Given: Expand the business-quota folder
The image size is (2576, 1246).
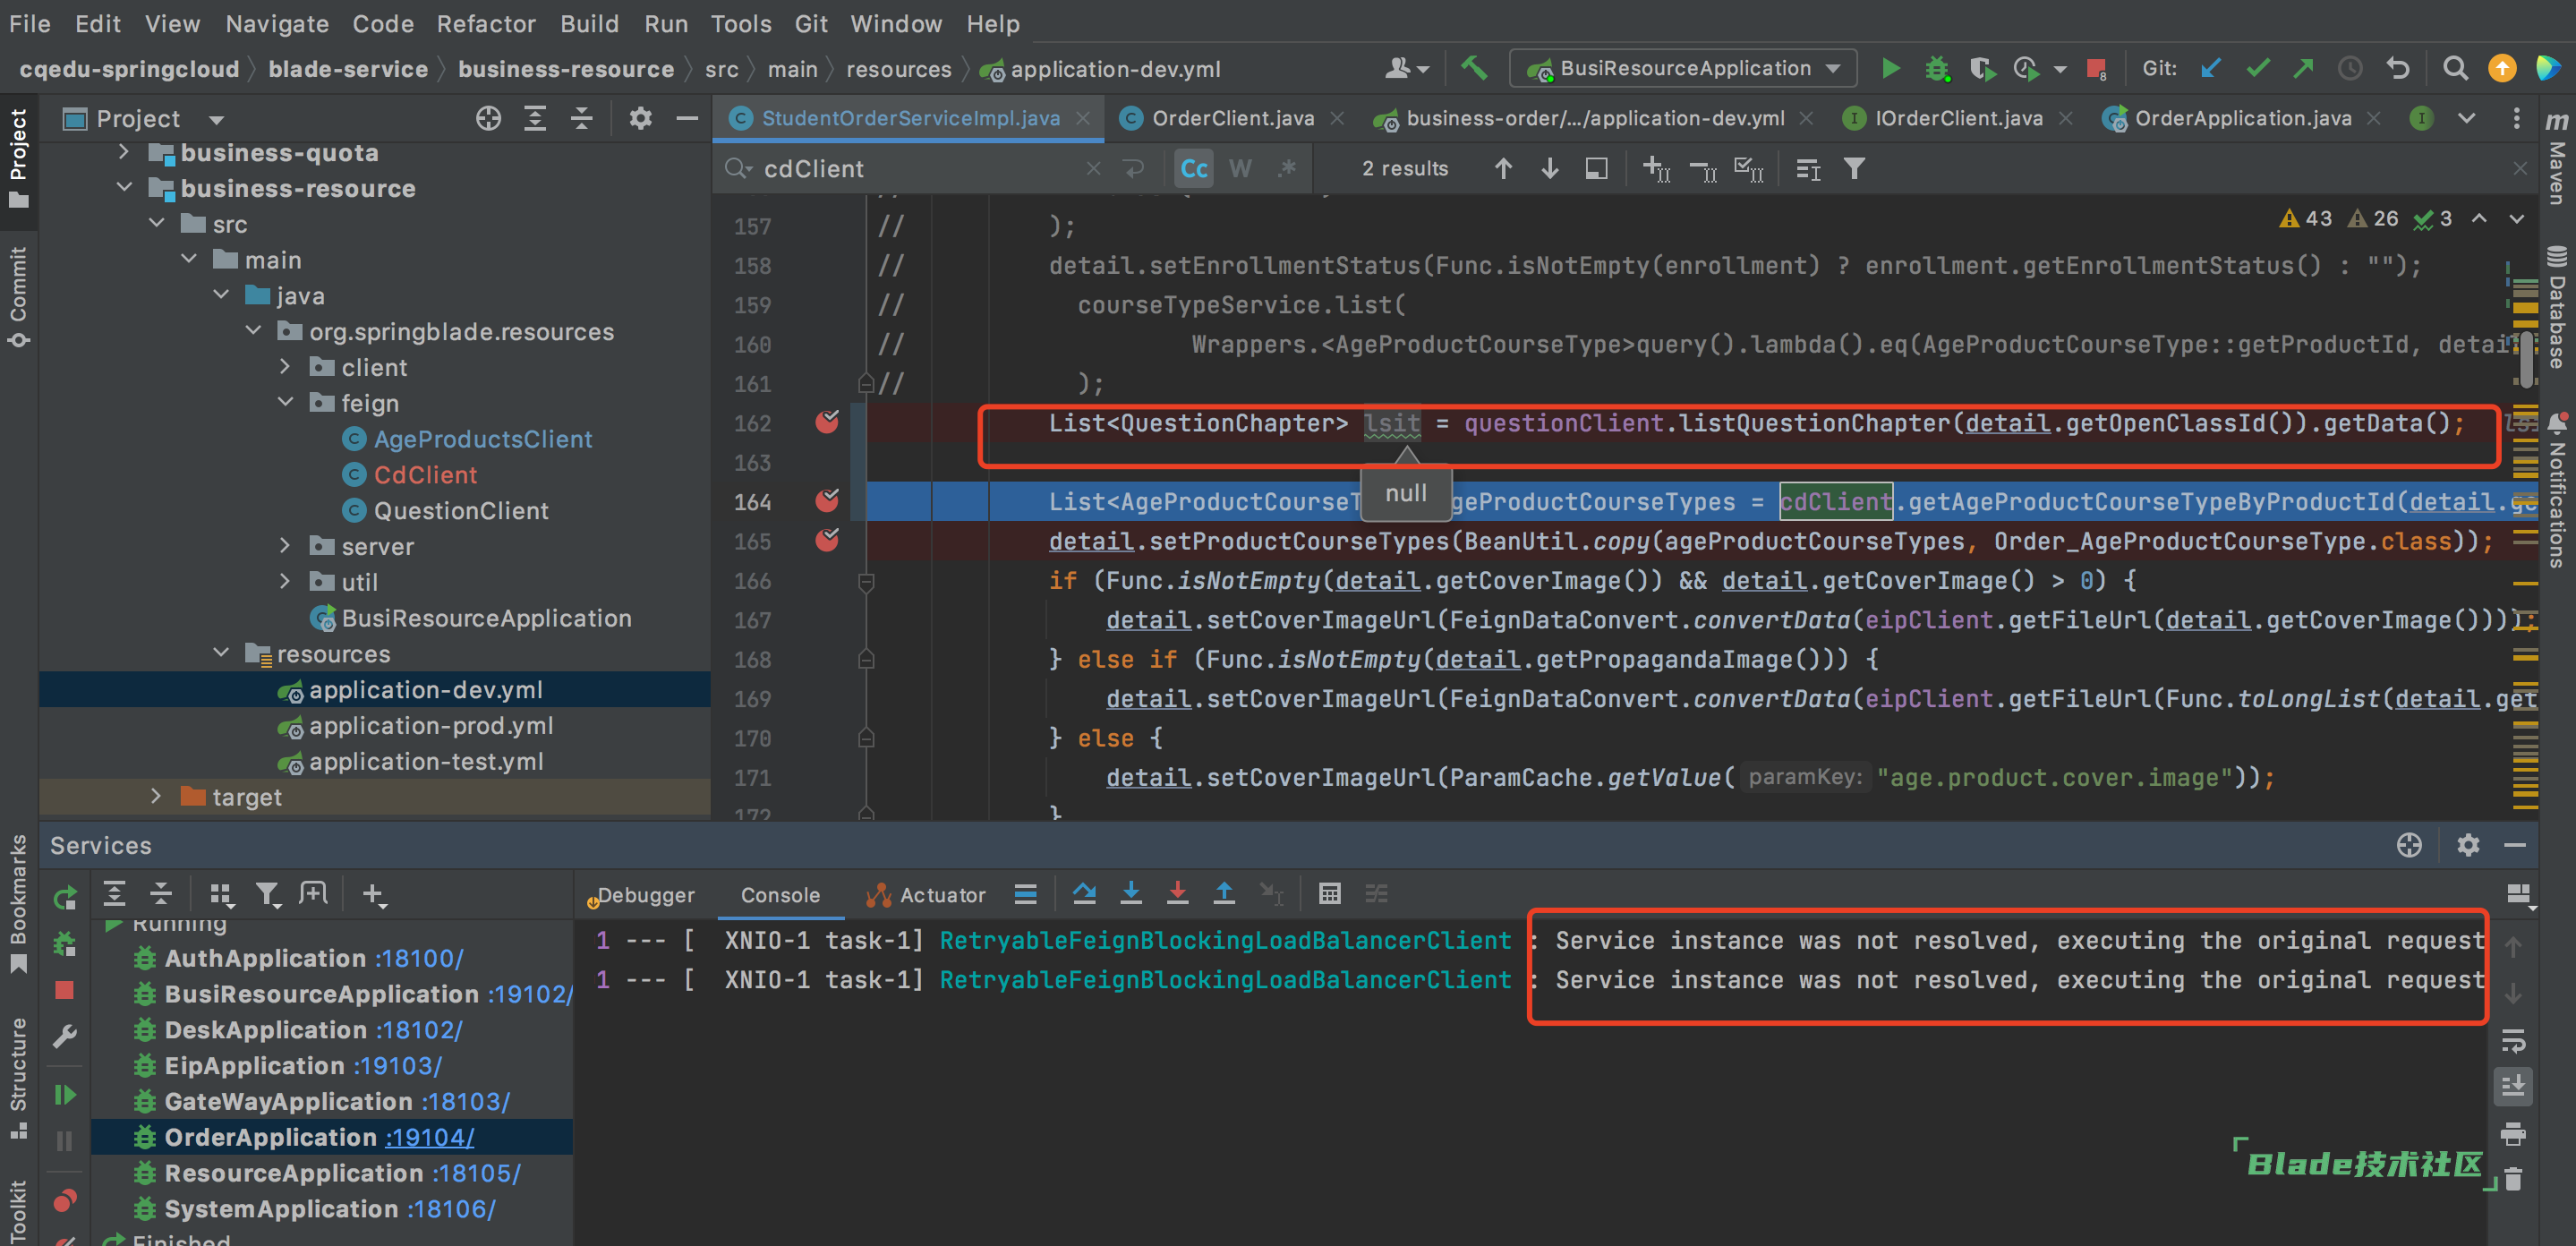Looking at the screenshot, I should click(123, 152).
